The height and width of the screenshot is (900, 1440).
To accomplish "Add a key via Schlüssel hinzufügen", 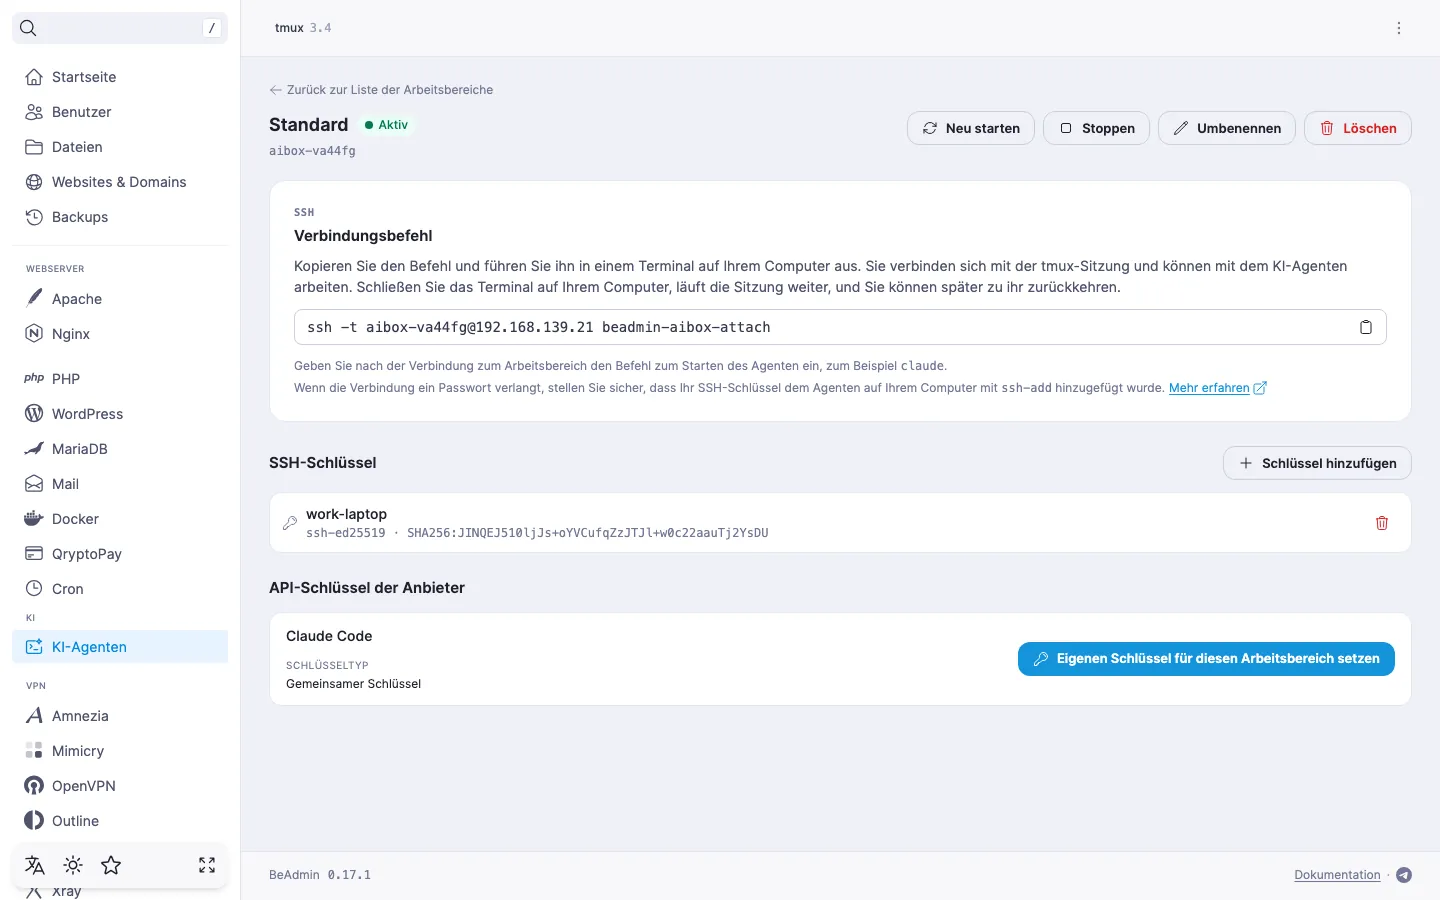I will tap(1318, 463).
